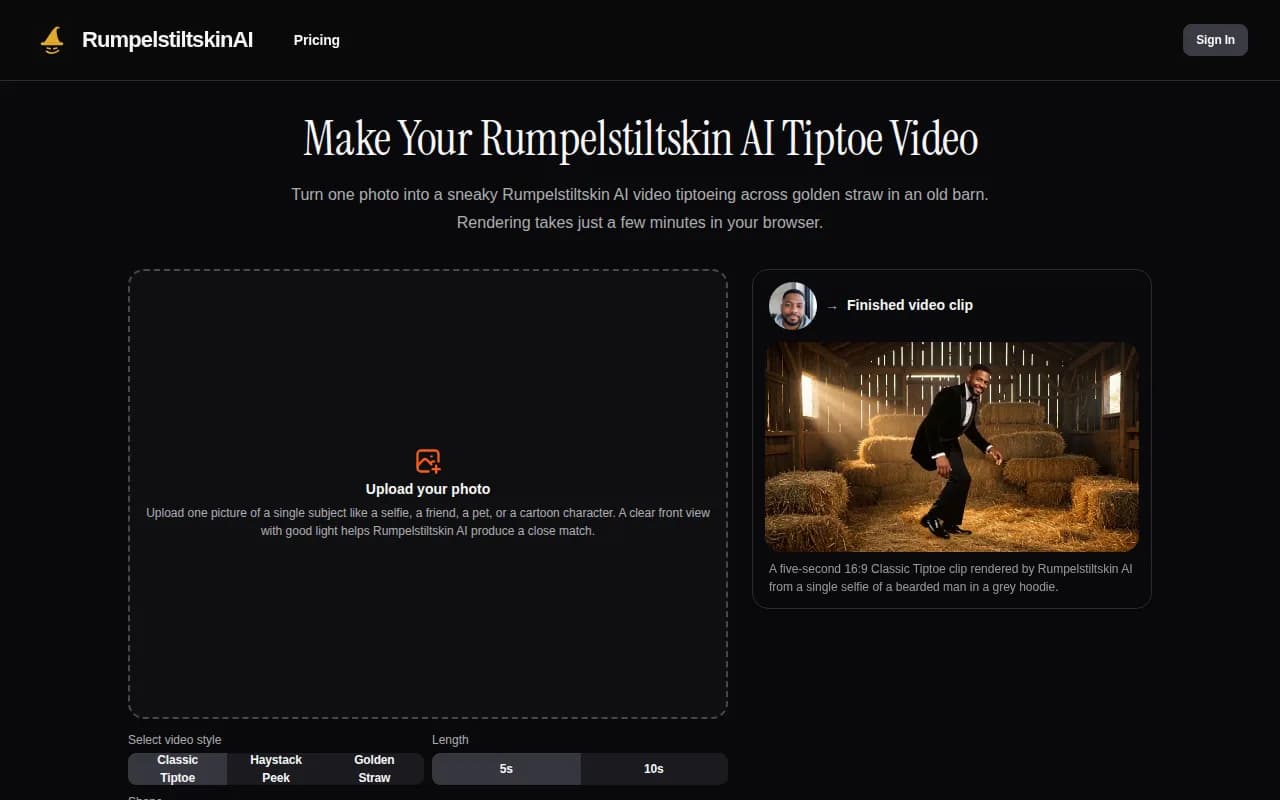
Task: Set video length to 10s
Action: coord(653,769)
